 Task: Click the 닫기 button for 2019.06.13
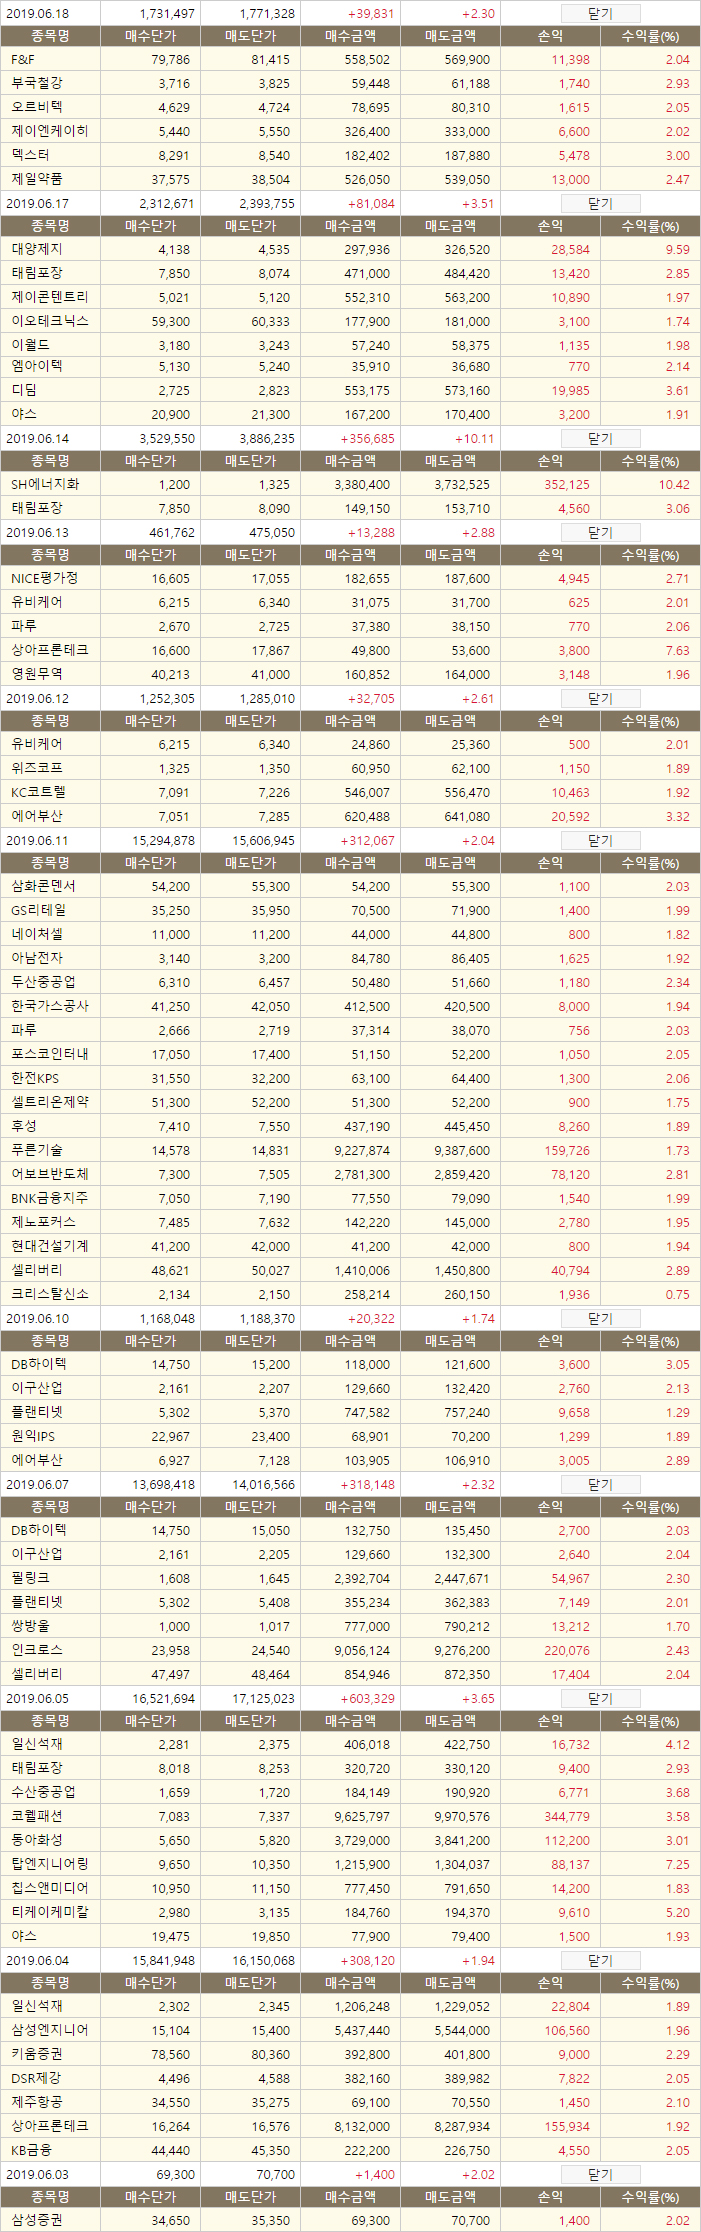(x=600, y=533)
